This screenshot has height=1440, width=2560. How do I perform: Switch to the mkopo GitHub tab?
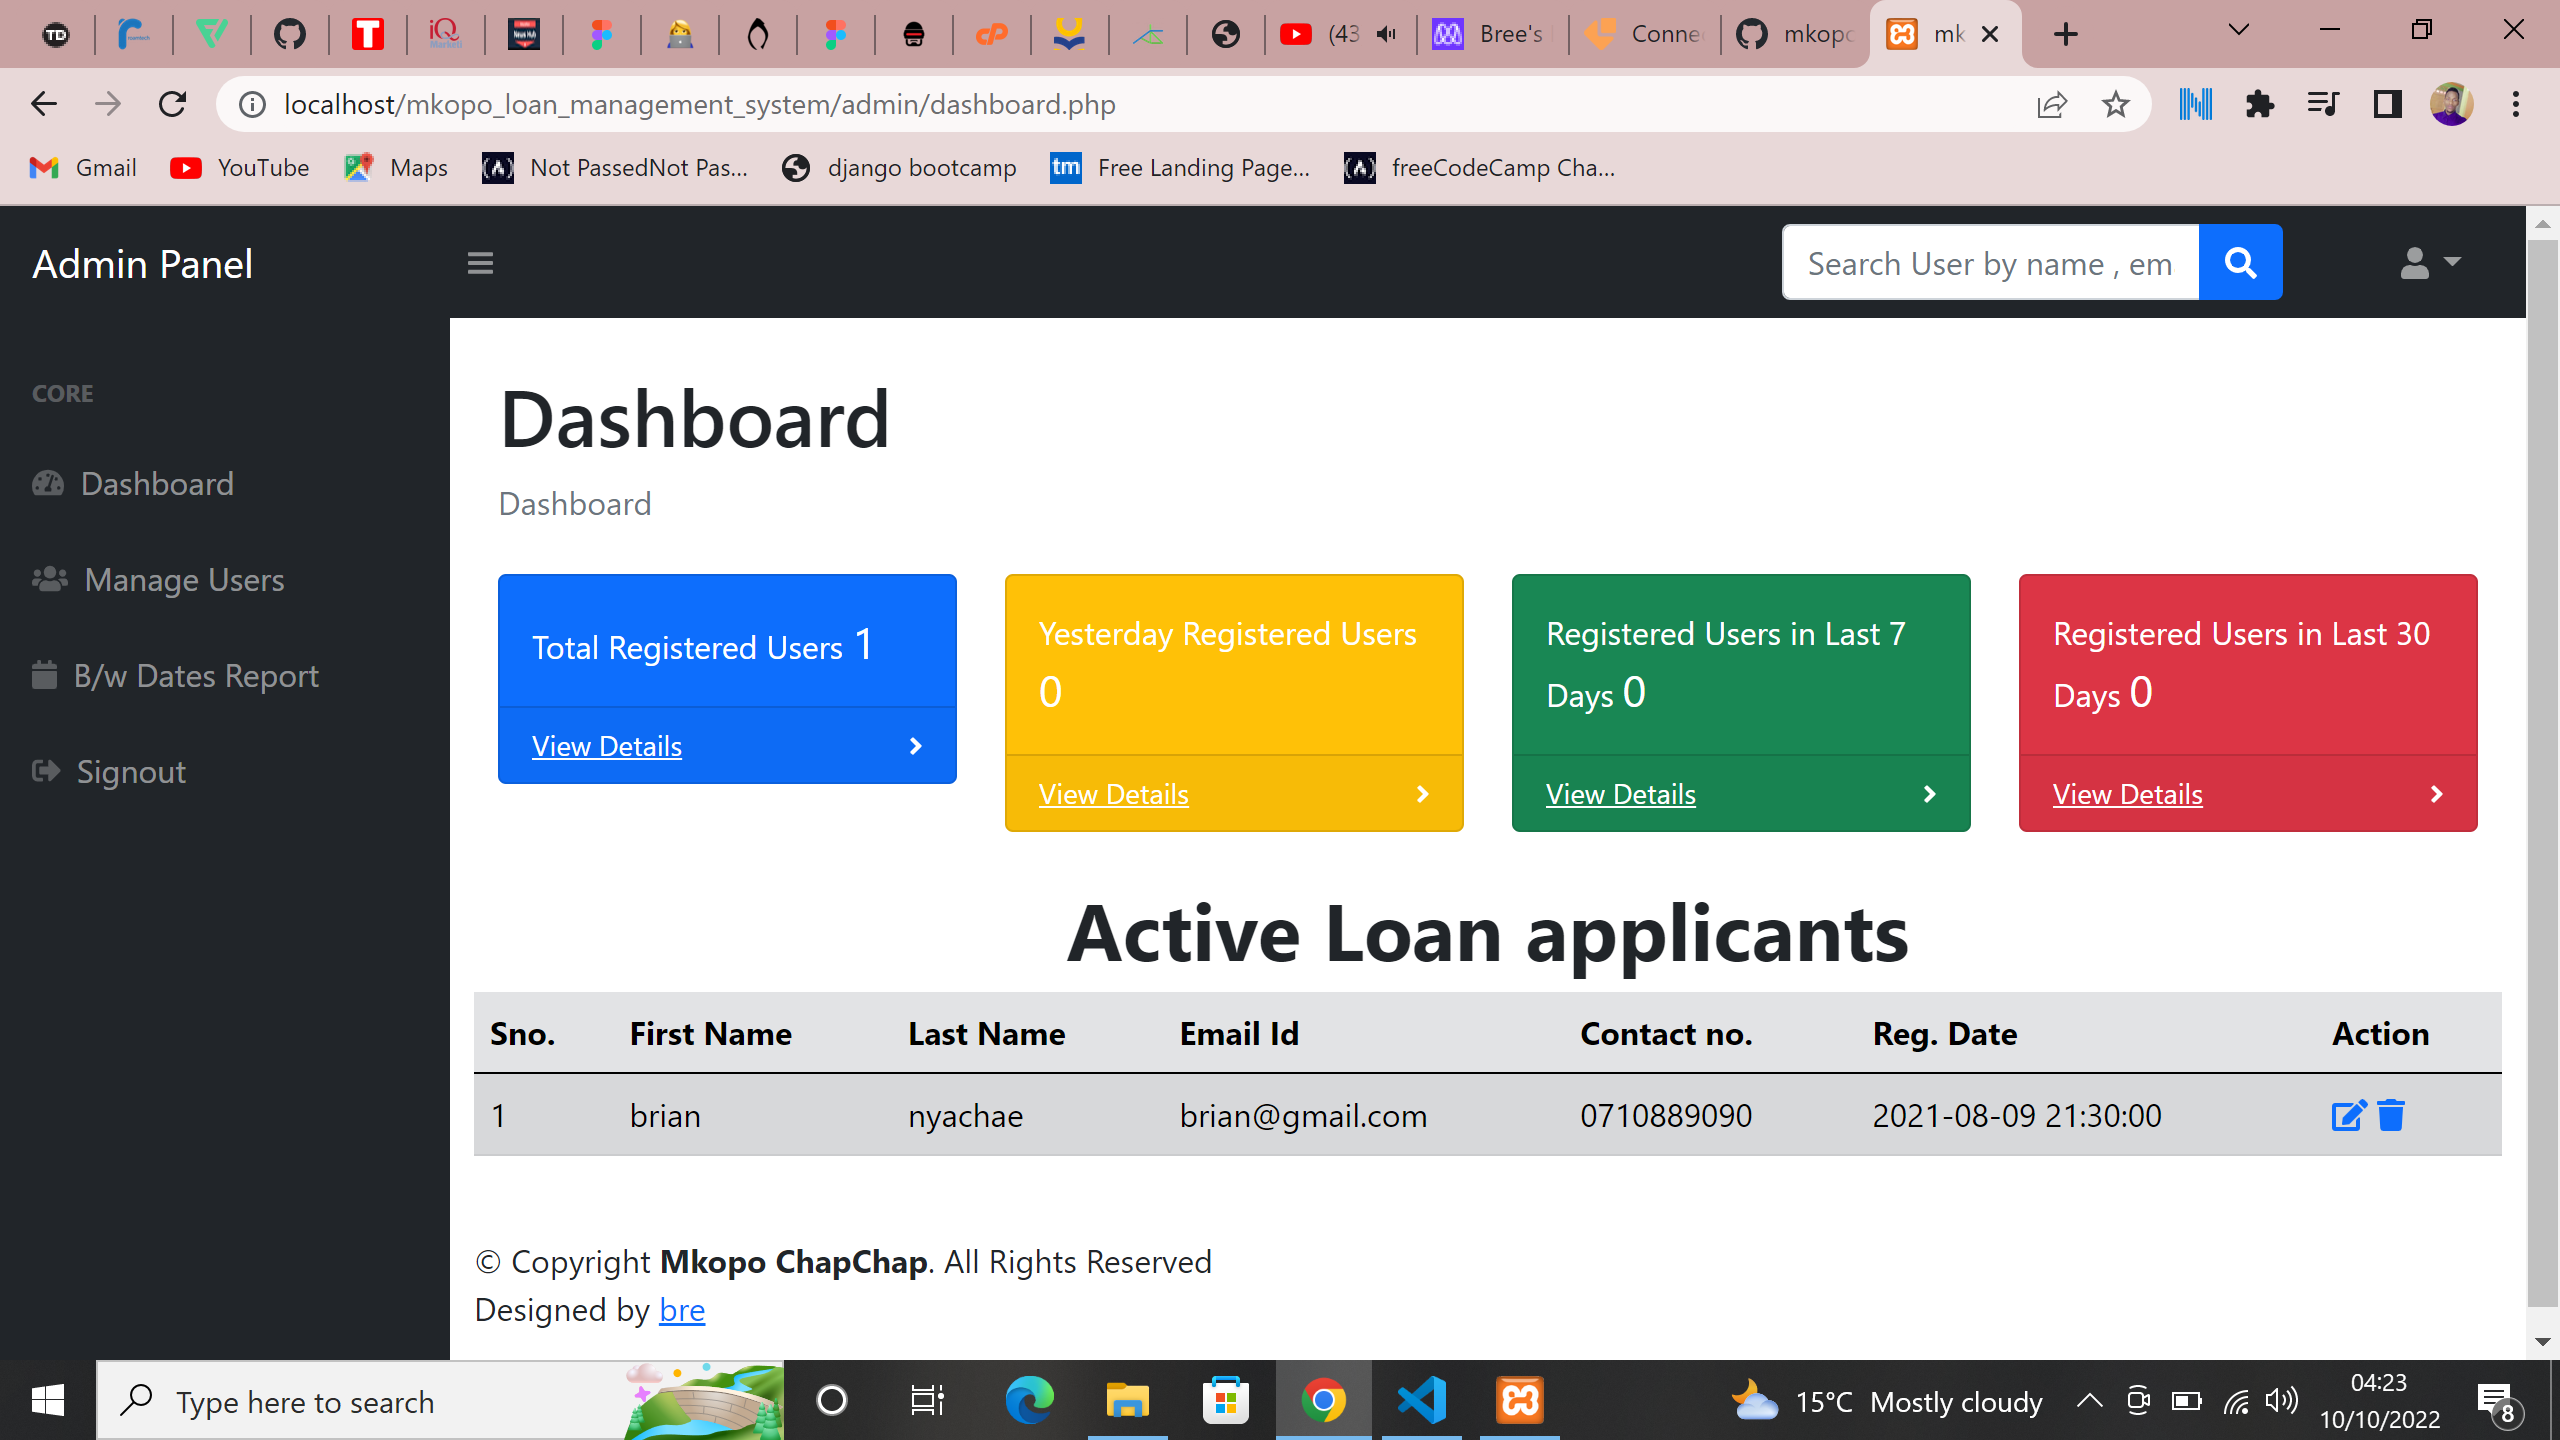(1793, 33)
